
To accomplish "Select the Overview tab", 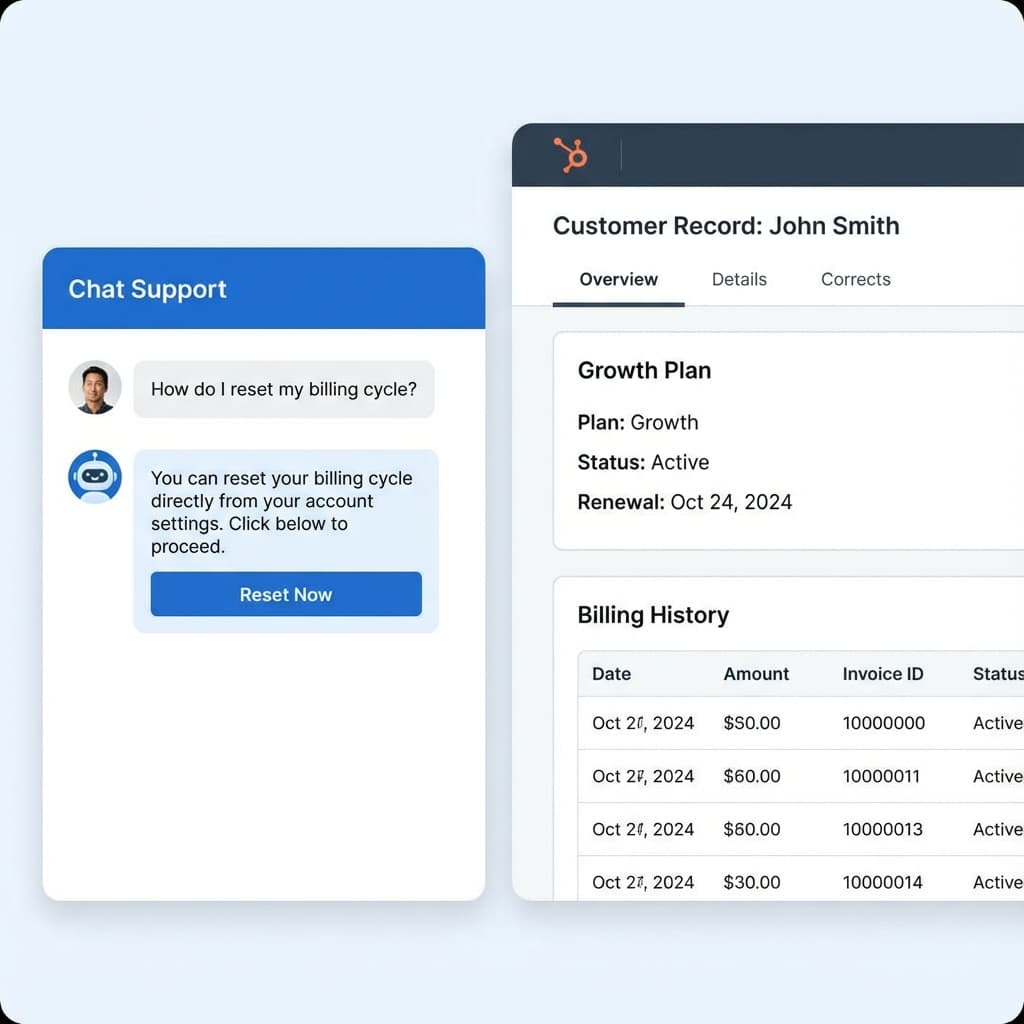I will (618, 280).
